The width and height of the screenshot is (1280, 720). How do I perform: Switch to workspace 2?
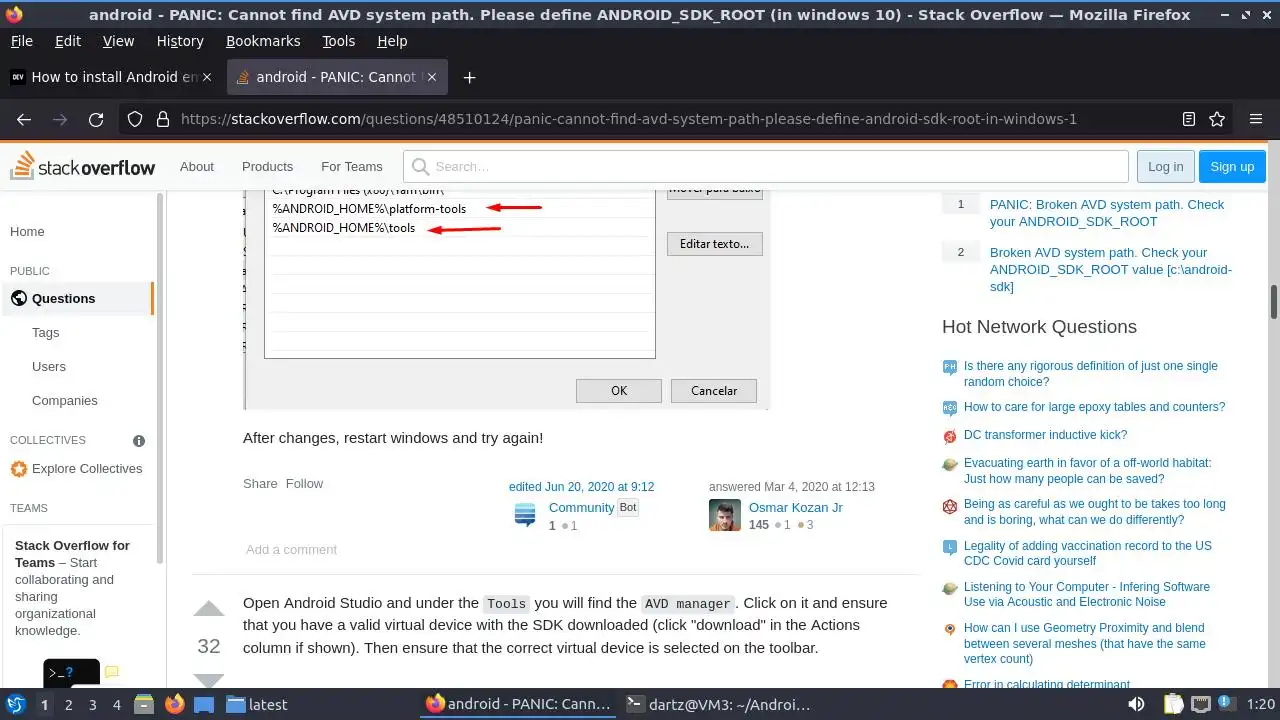pos(68,704)
